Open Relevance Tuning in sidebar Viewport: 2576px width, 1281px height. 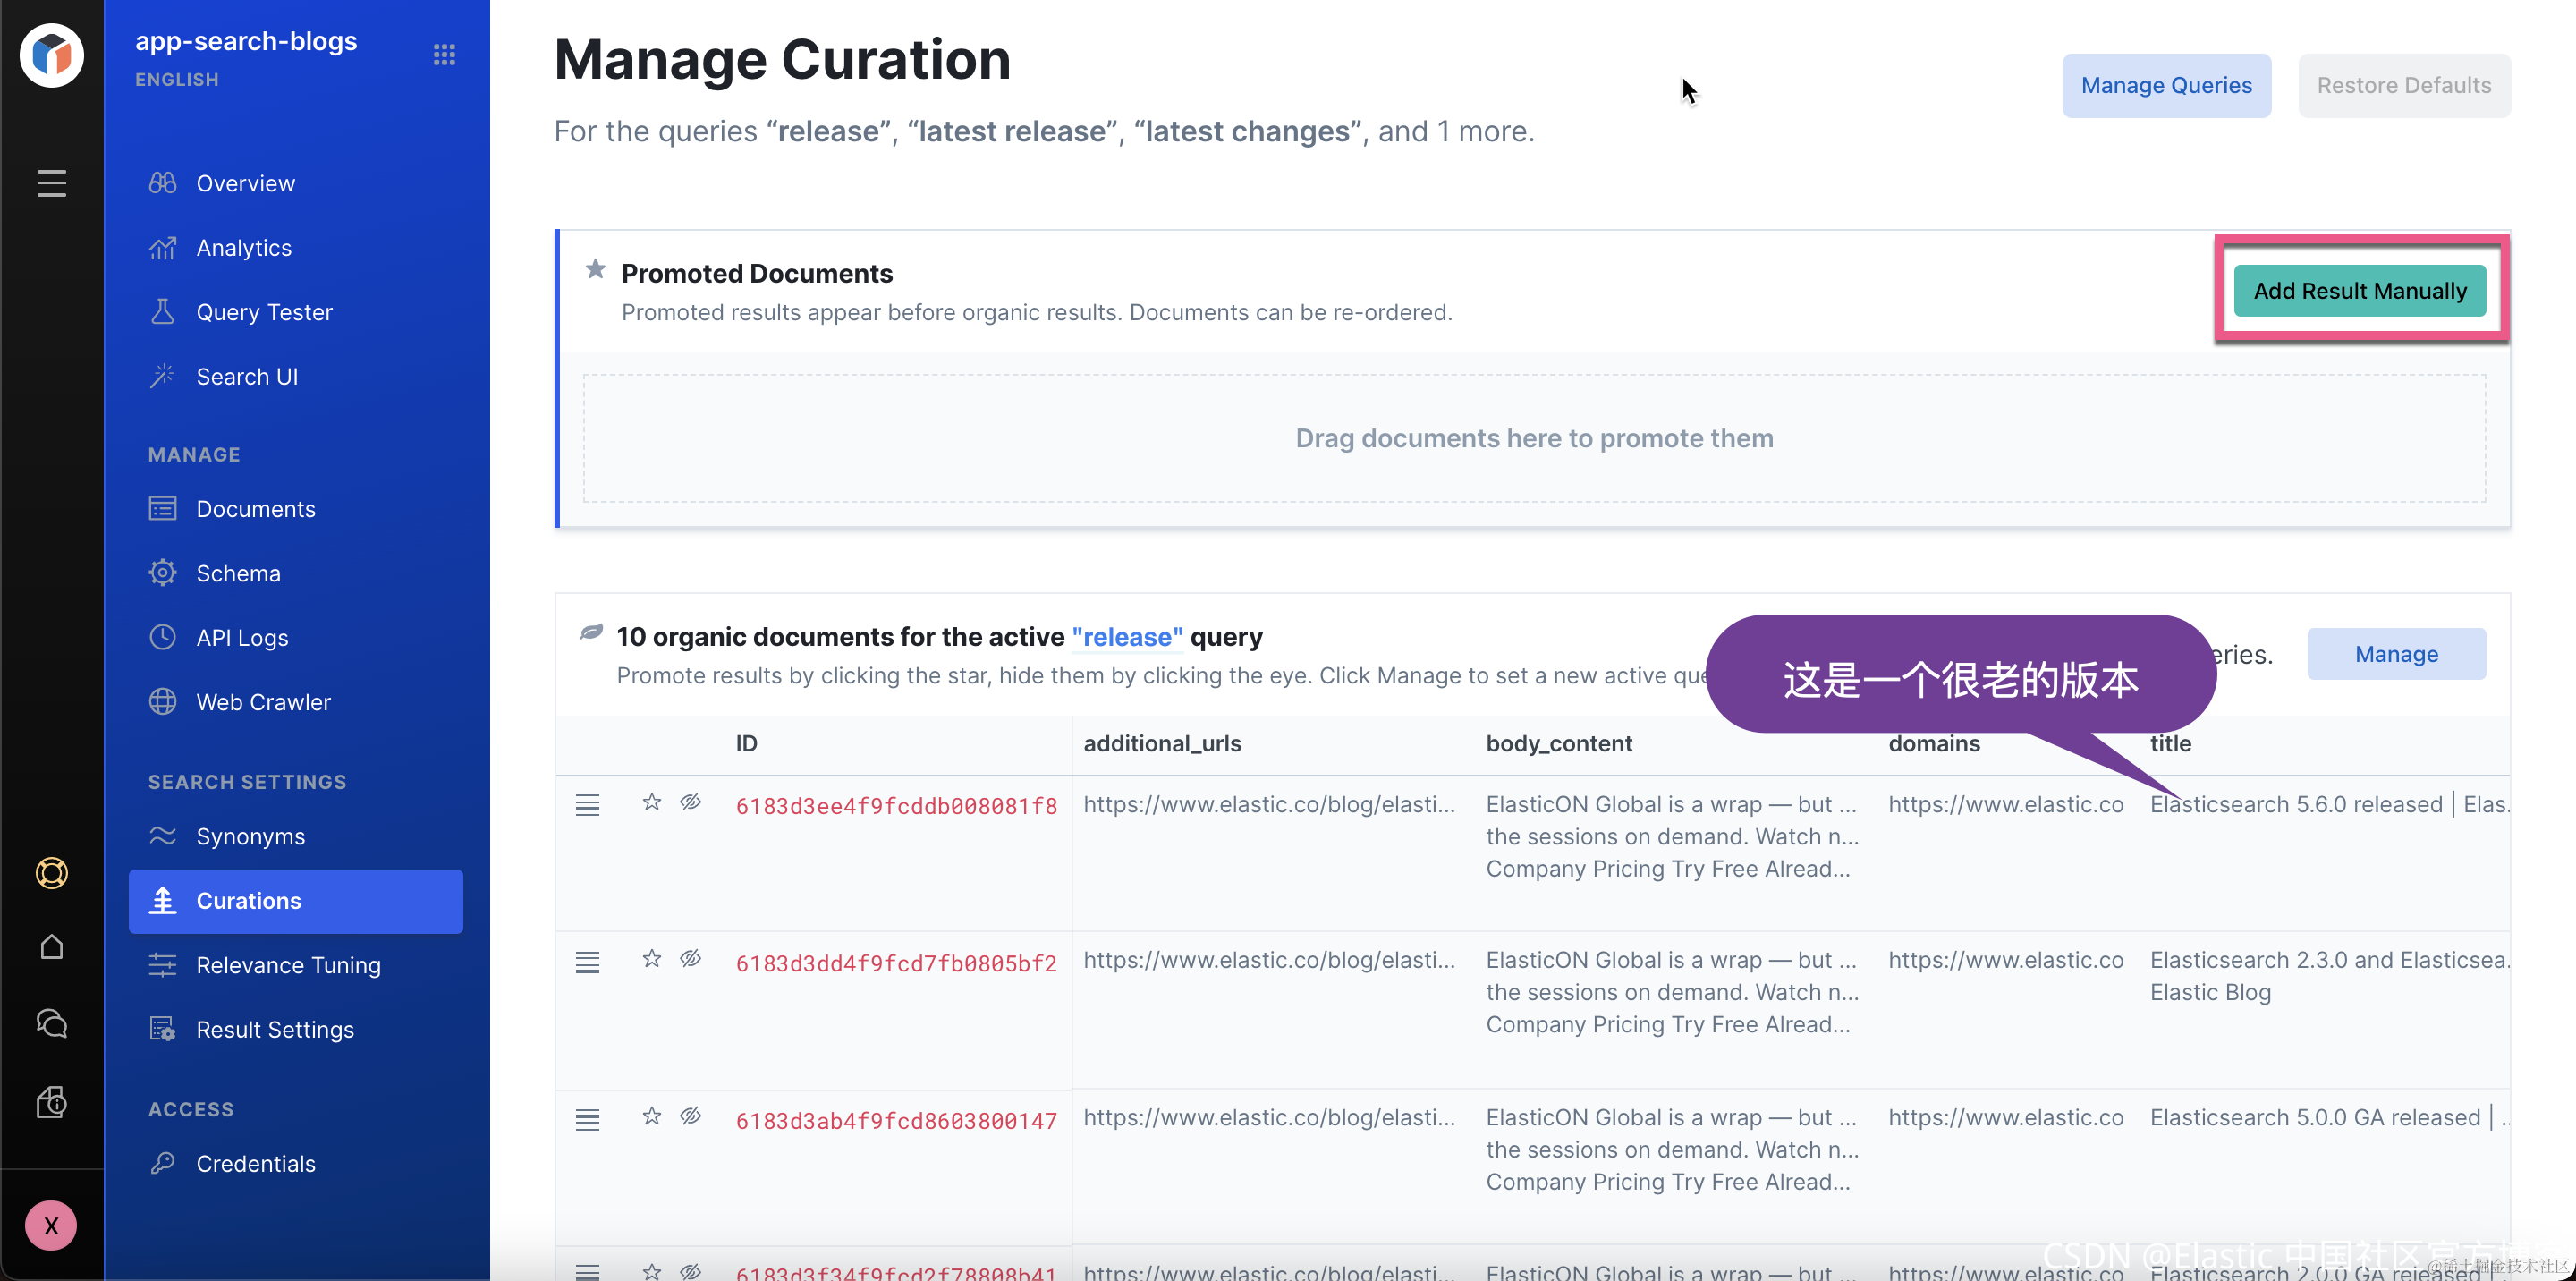click(288, 965)
